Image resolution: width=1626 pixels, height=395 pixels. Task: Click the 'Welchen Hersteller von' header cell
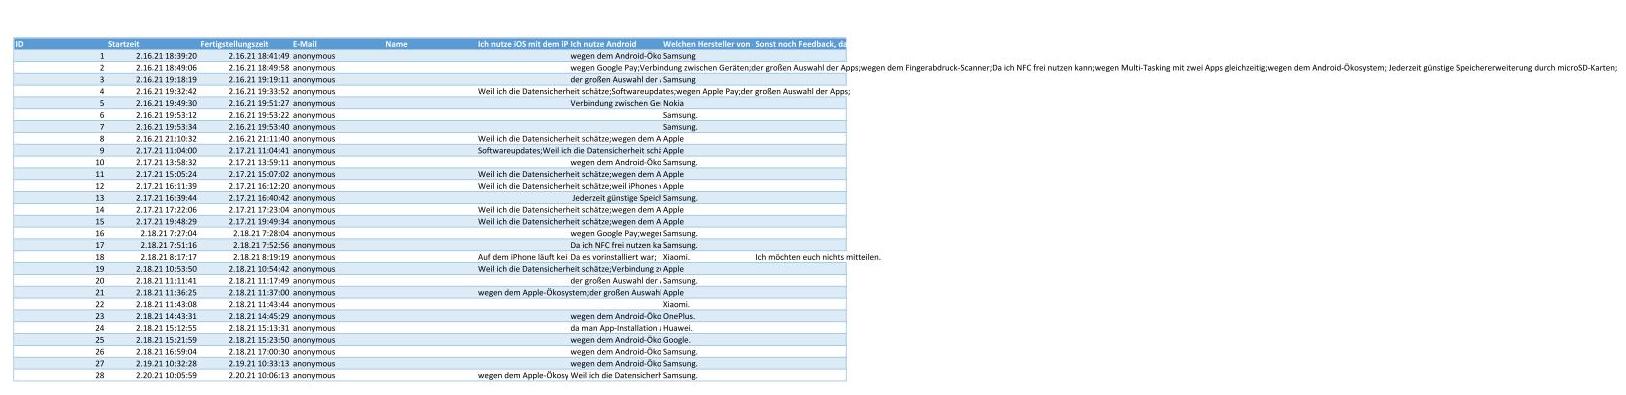point(707,44)
